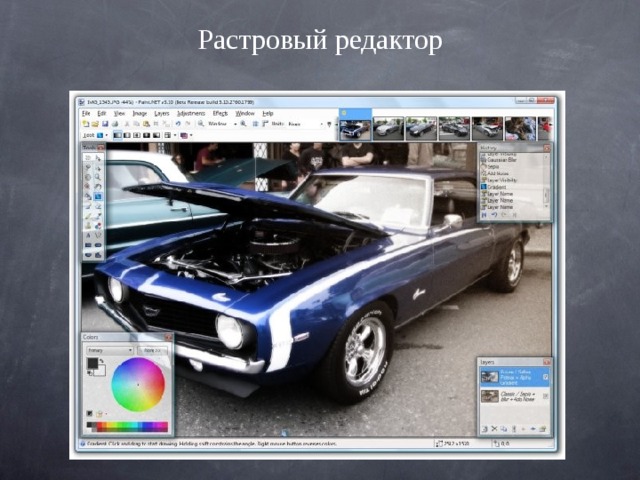Image resolution: width=640 pixels, height=480 pixels.
Task: Select the Rounded Rectangle tool
Action: (x=98, y=245)
